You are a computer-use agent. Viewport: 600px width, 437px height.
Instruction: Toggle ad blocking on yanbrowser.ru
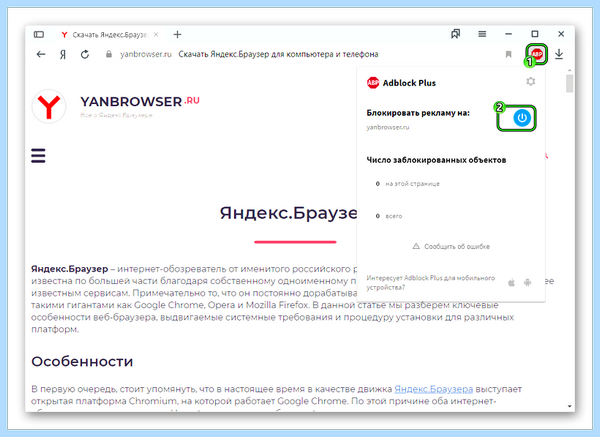(522, 118)
